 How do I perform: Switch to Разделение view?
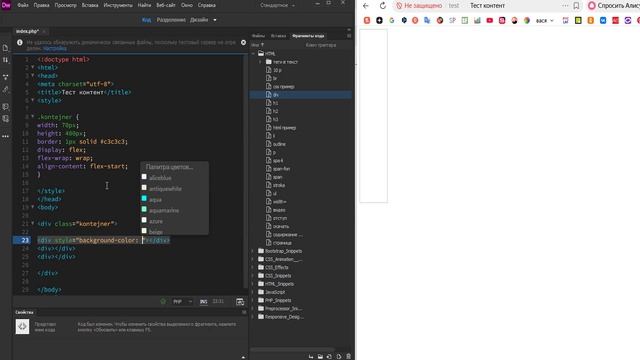point(171,20)
